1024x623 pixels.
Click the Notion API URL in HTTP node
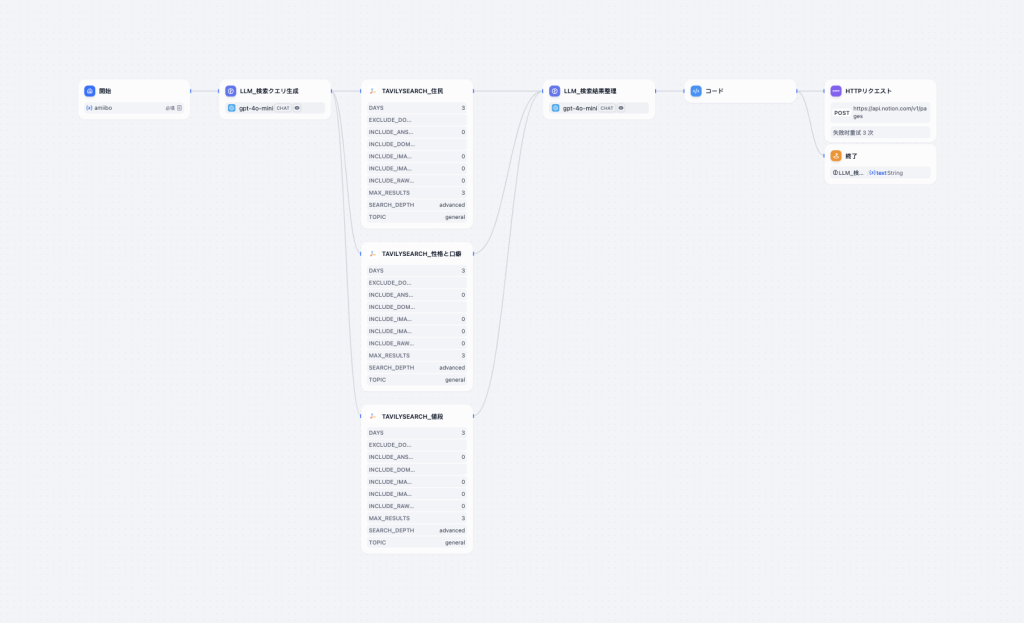[x=888, y=112]
